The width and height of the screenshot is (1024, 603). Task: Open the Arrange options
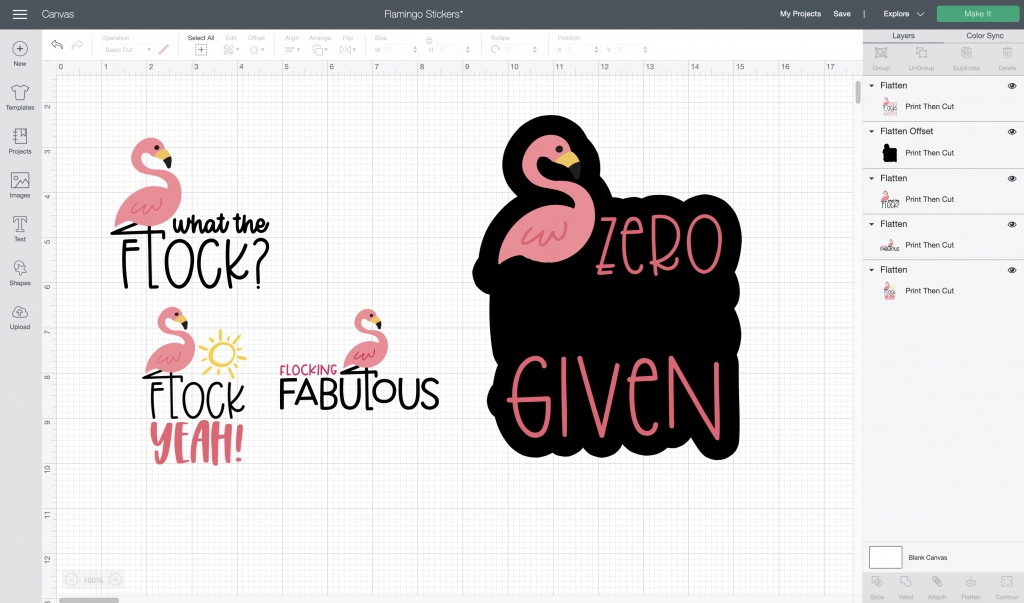point(319,50)
